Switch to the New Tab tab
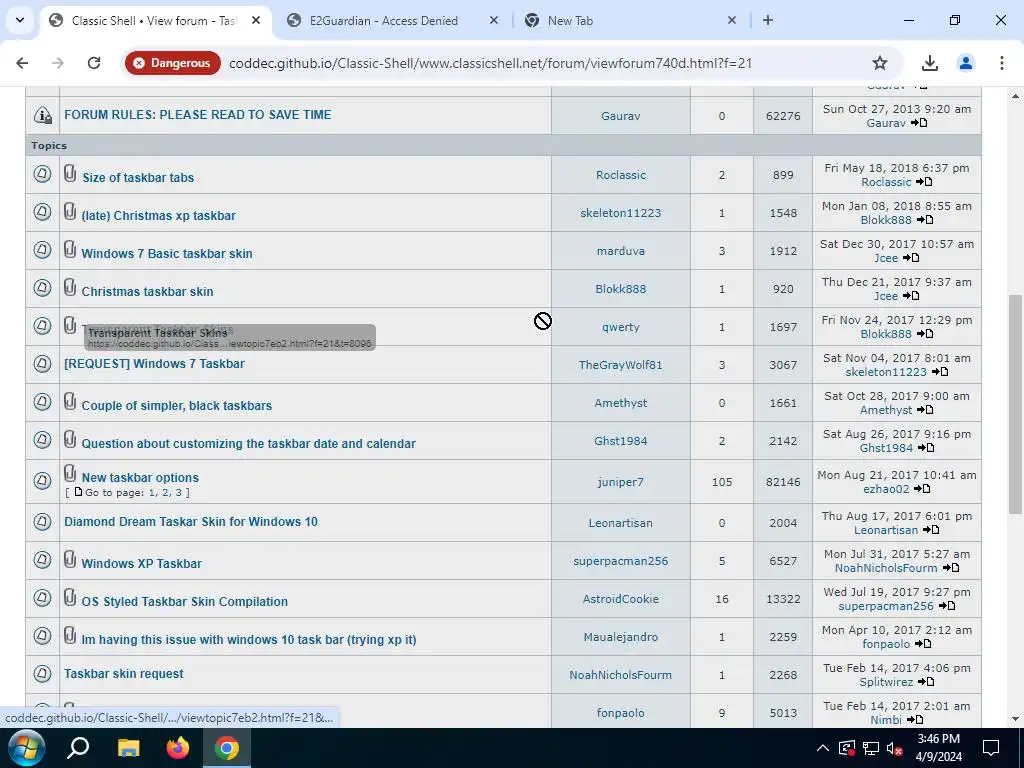This screenshot has width=1024, height=768. [x=570, y=20]
